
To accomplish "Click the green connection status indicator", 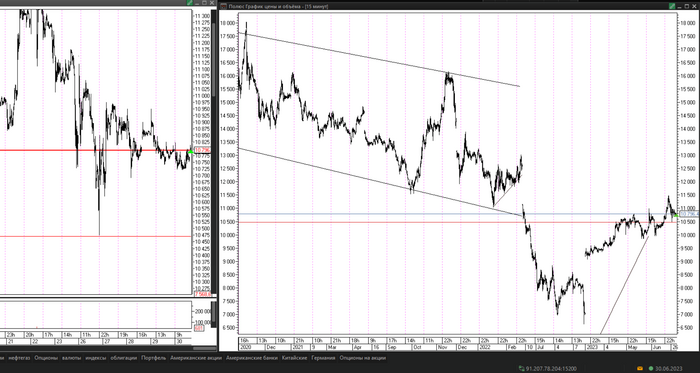I will (651, 369).
